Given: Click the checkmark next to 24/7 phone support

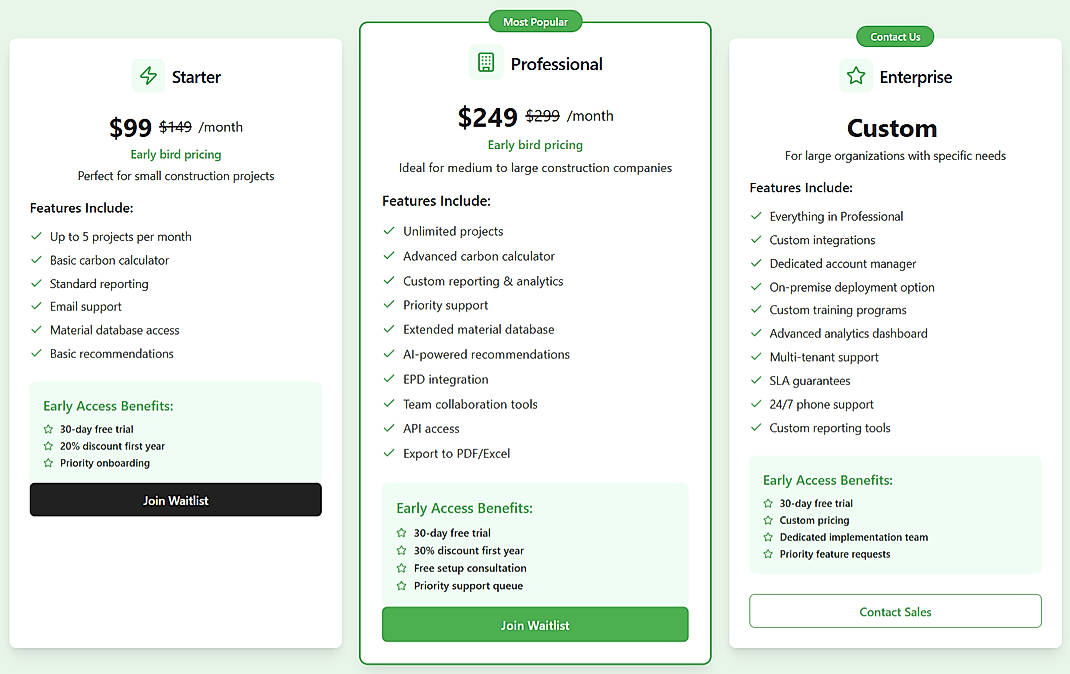Looking at the screenshot, I should click(756, 404).
